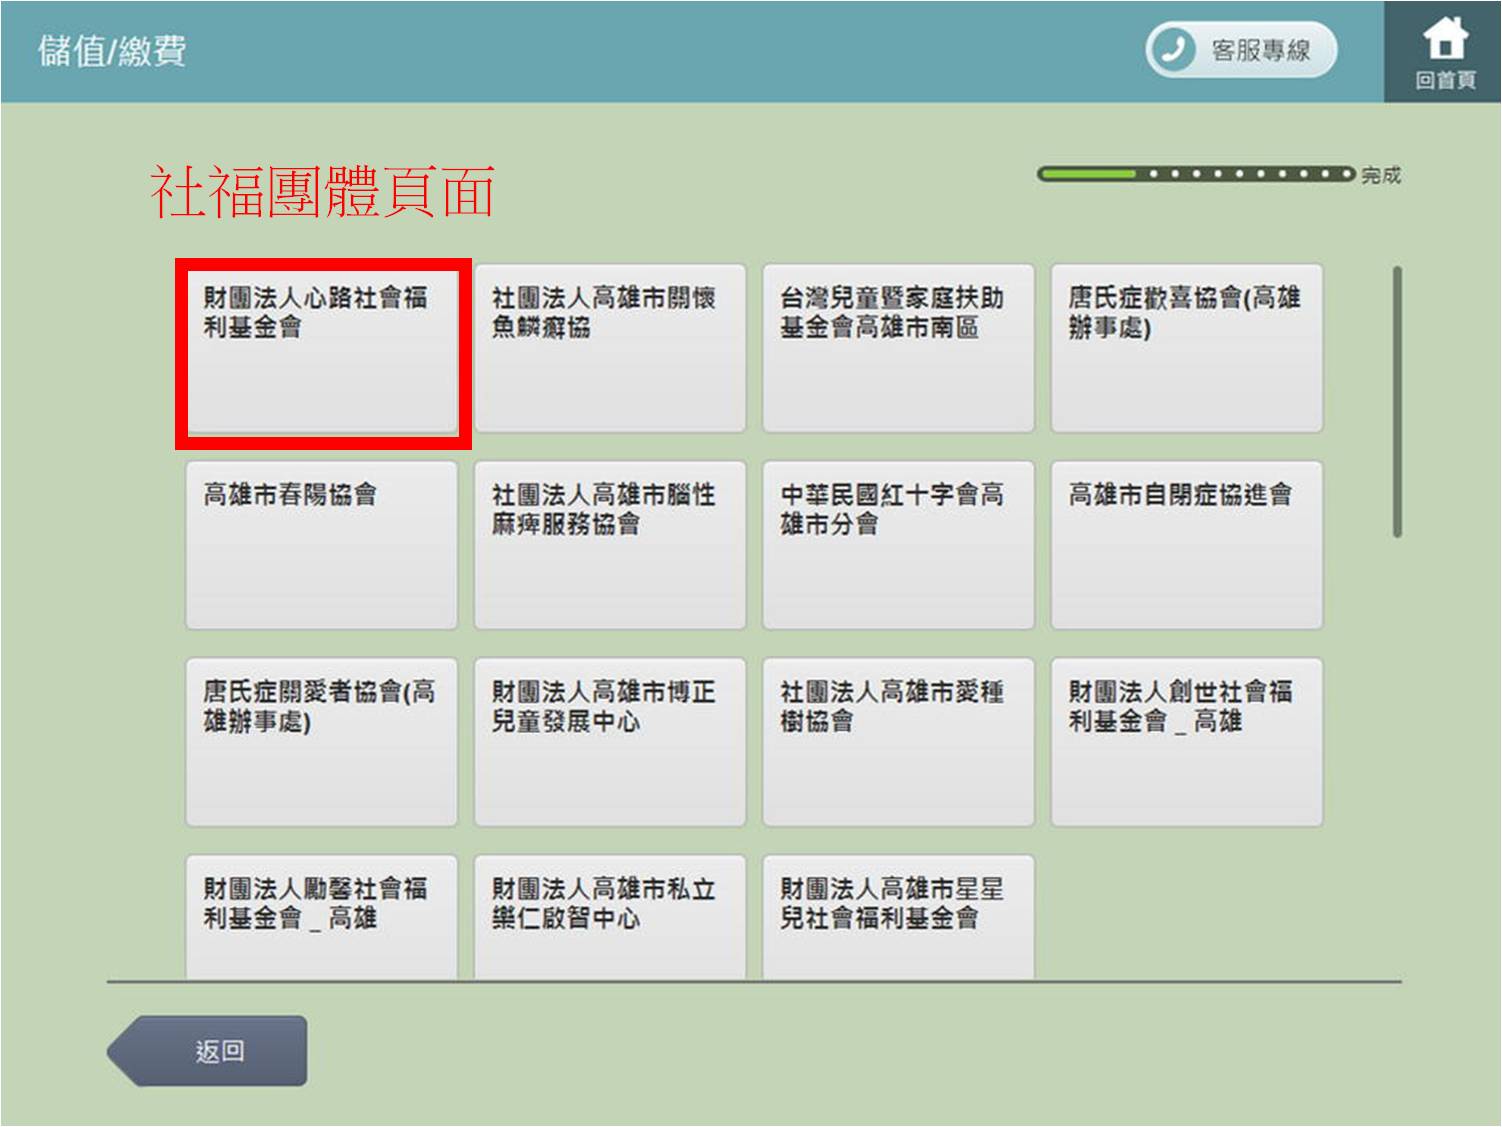Choose 財團法人高雄市星星兒社會福利基金會
The height and width of the screenshot is (1127, 1502).
[898, 917]
